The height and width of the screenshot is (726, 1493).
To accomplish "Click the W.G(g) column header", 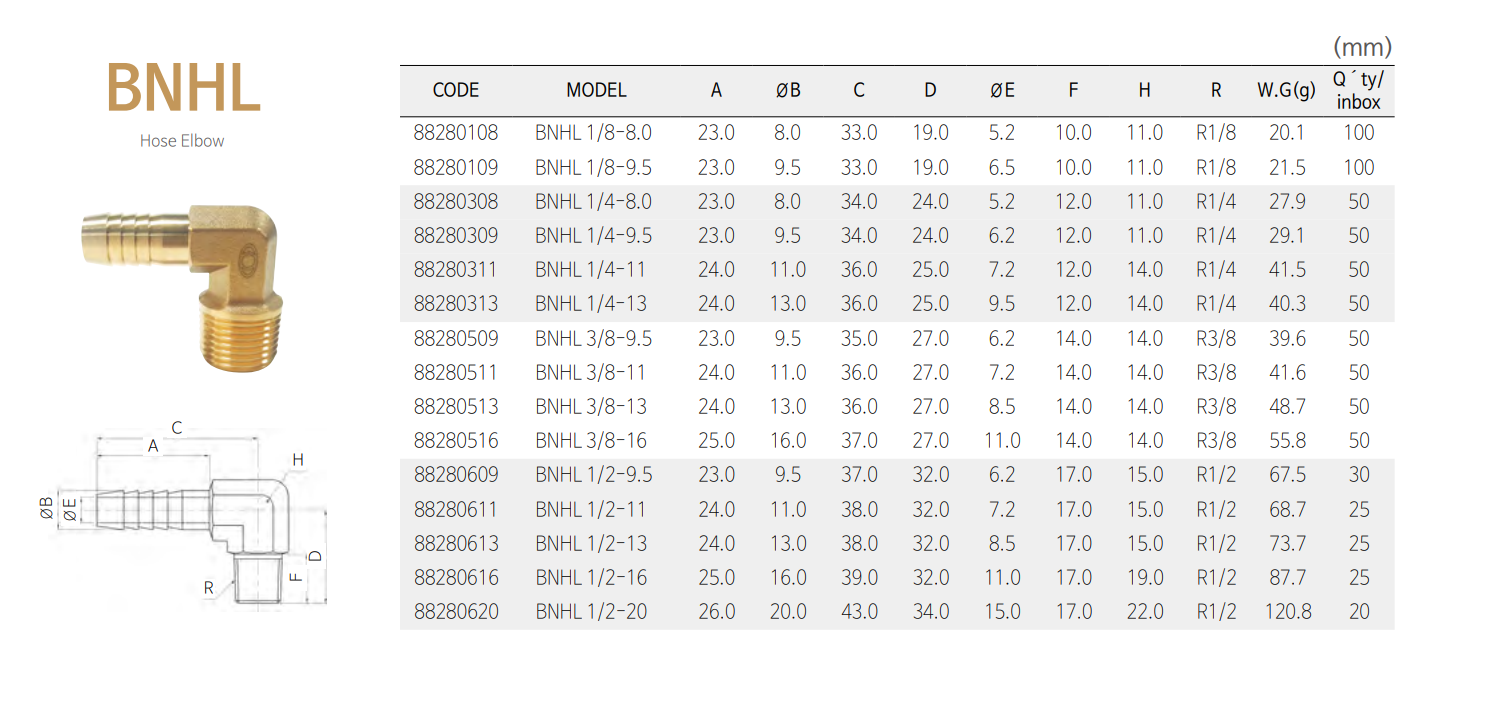I will [1286, 90].
